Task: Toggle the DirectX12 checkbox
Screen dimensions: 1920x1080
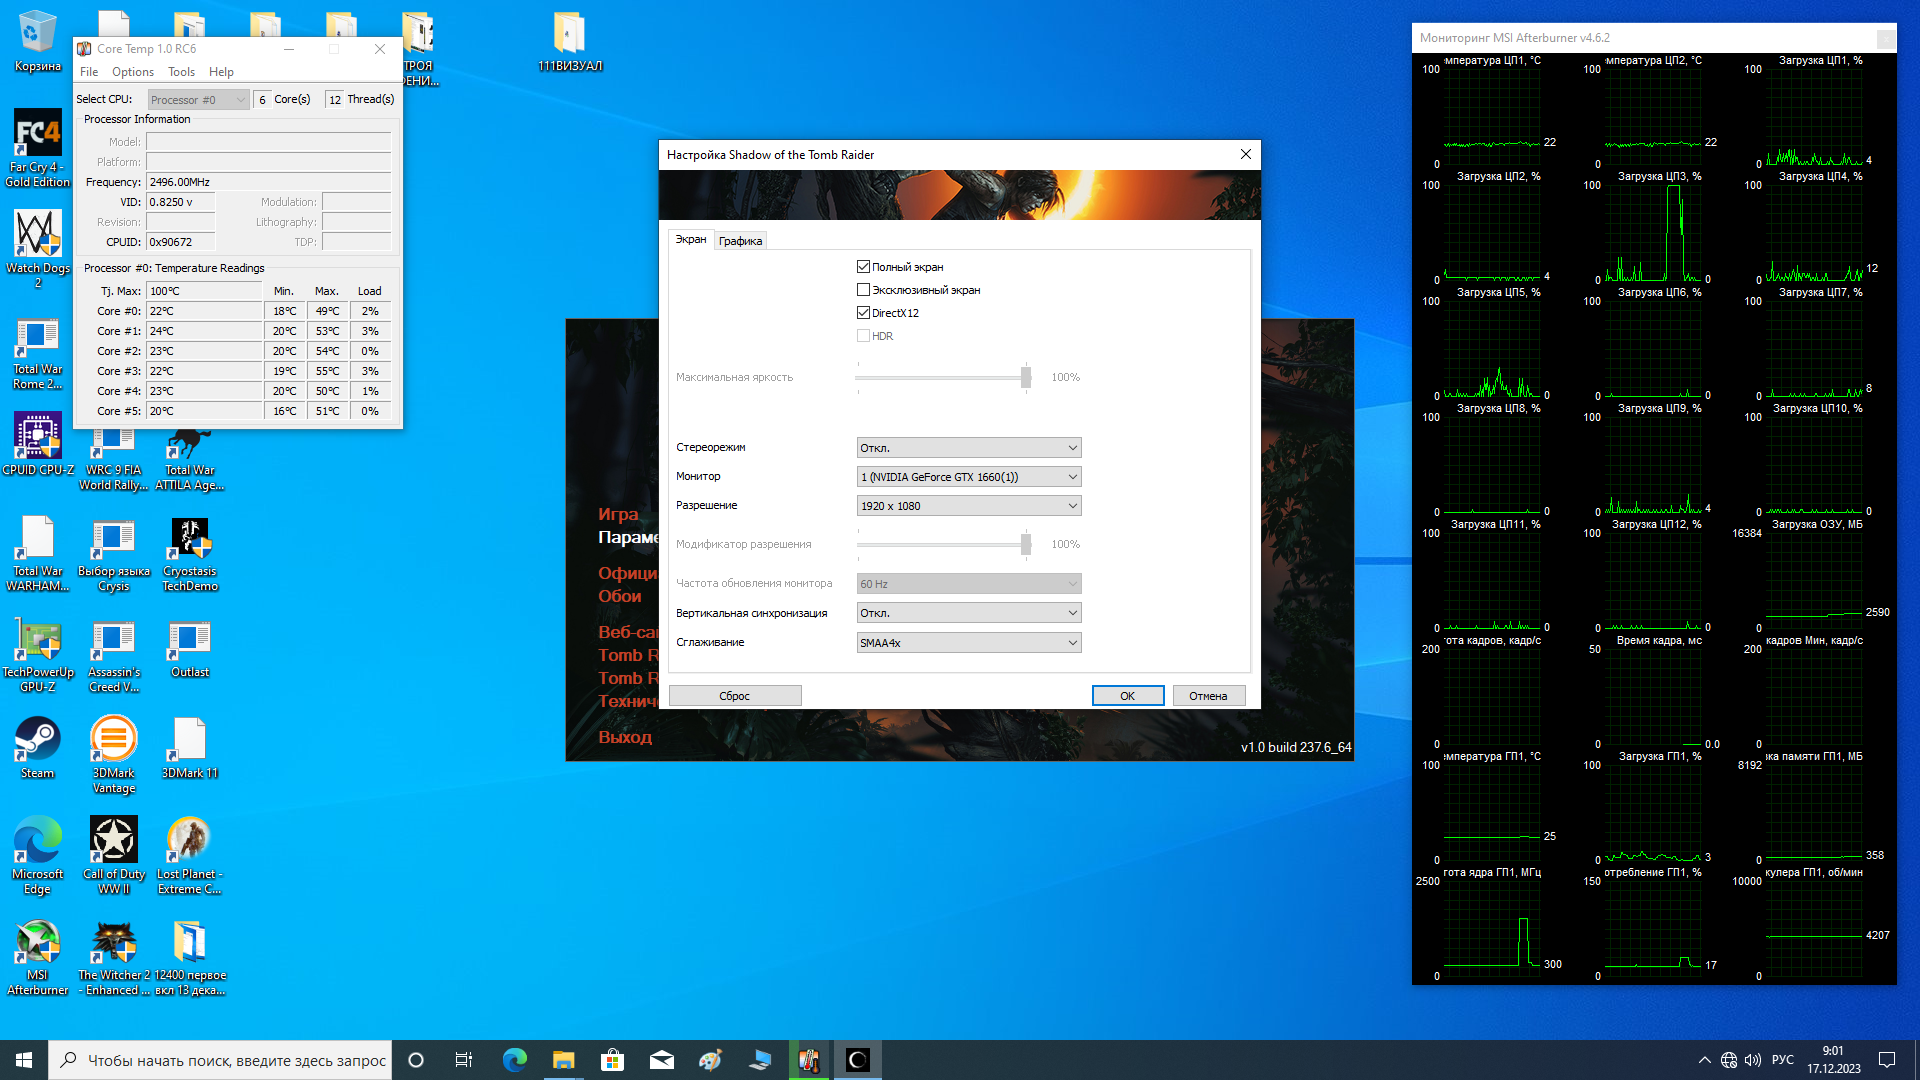Action: click(x=863, y=313)
